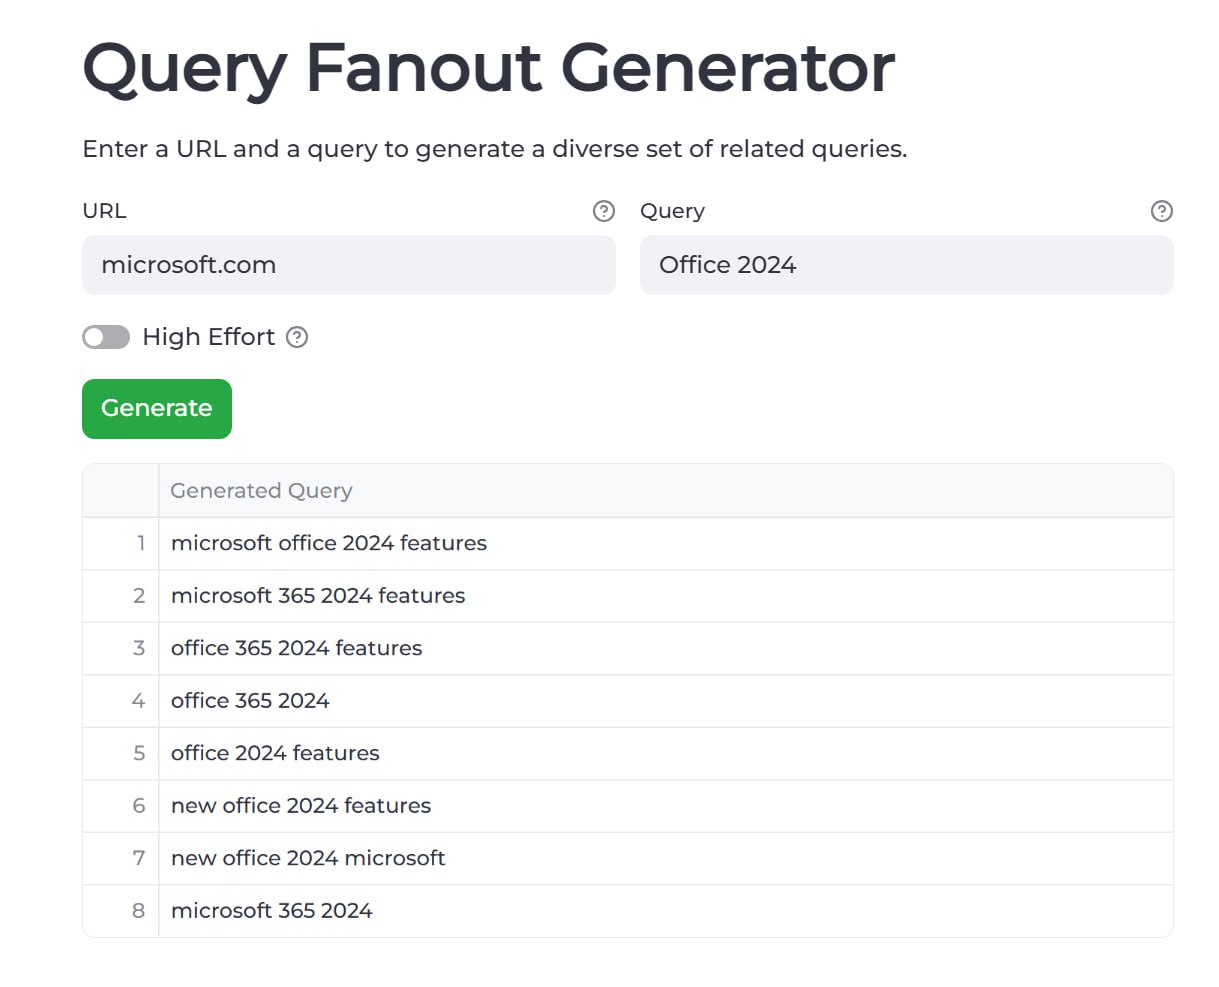
Task: Focus the URL field containing microsoft.com
Action: 349,265
